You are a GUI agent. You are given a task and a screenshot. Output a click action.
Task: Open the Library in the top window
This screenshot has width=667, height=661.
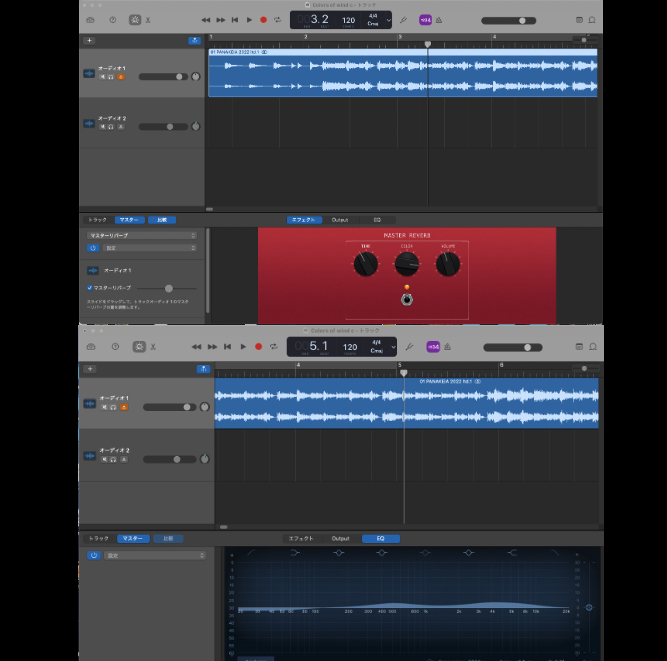(90, 20)
